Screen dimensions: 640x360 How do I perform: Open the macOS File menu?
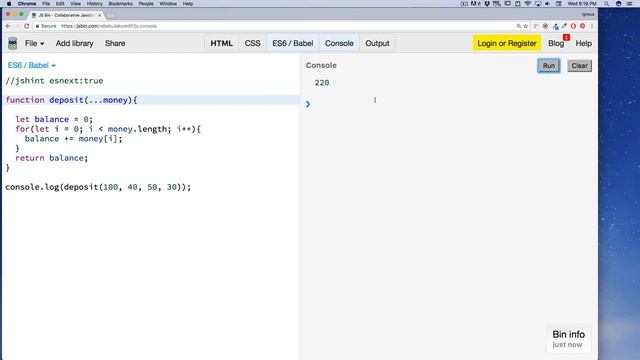coord(46,4)
